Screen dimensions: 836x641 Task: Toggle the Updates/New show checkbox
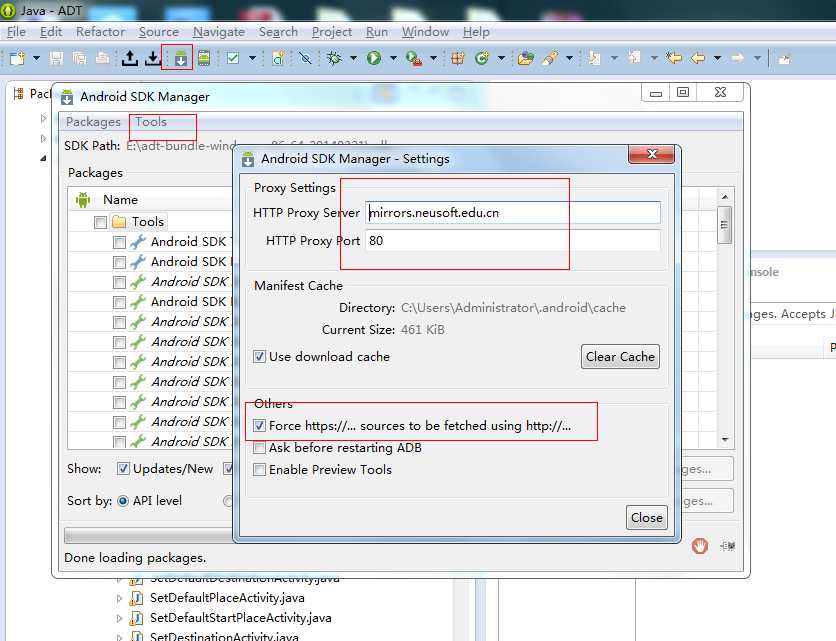[x=123, y=469]
